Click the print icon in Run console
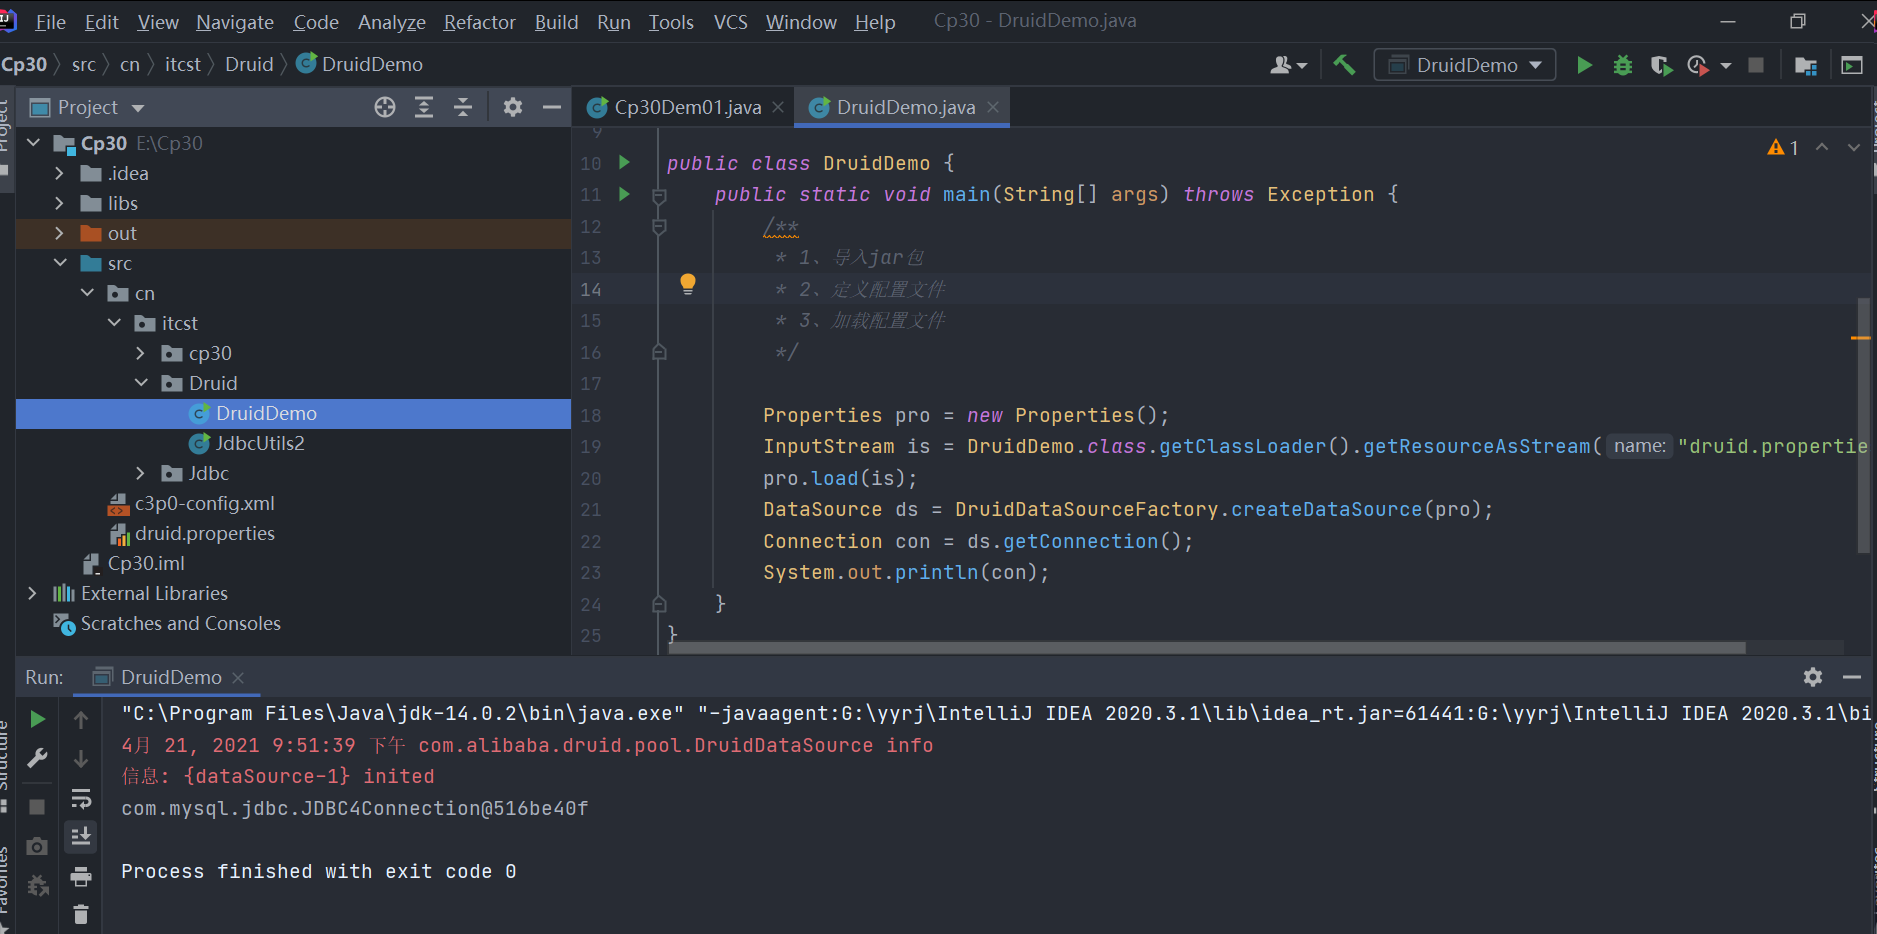 tap(81, 877)
